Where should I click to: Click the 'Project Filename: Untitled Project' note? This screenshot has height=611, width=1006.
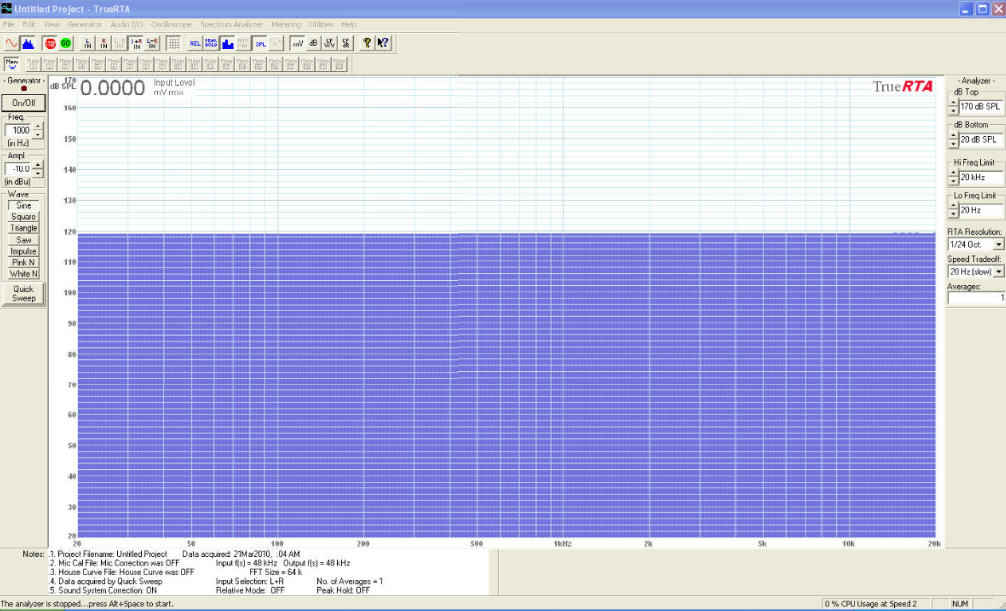[112, 554]
